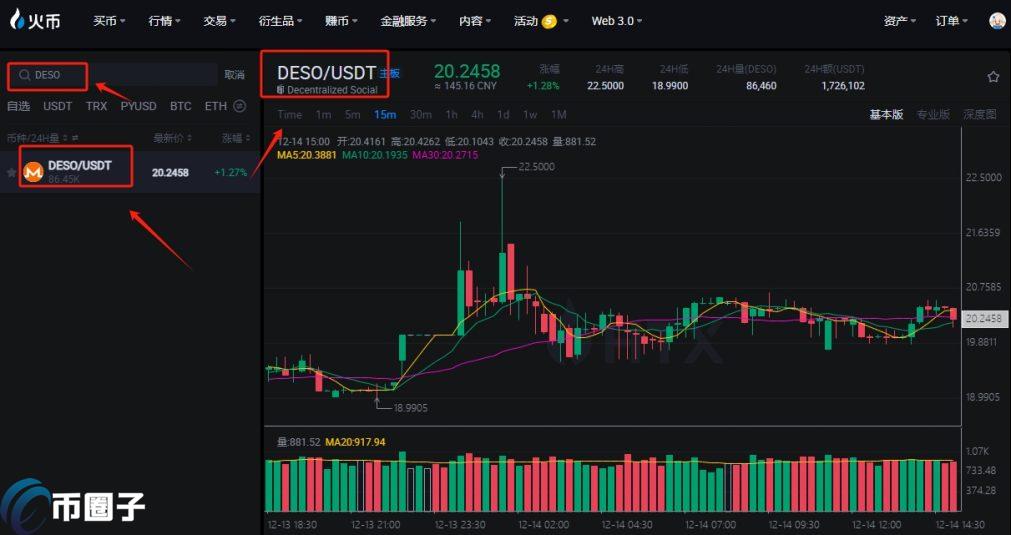Image resolution: width=1011 pixels, height=535 pixels.
Task: Click the current price tag 20.2458 on axis
Action: click(983, 318)
